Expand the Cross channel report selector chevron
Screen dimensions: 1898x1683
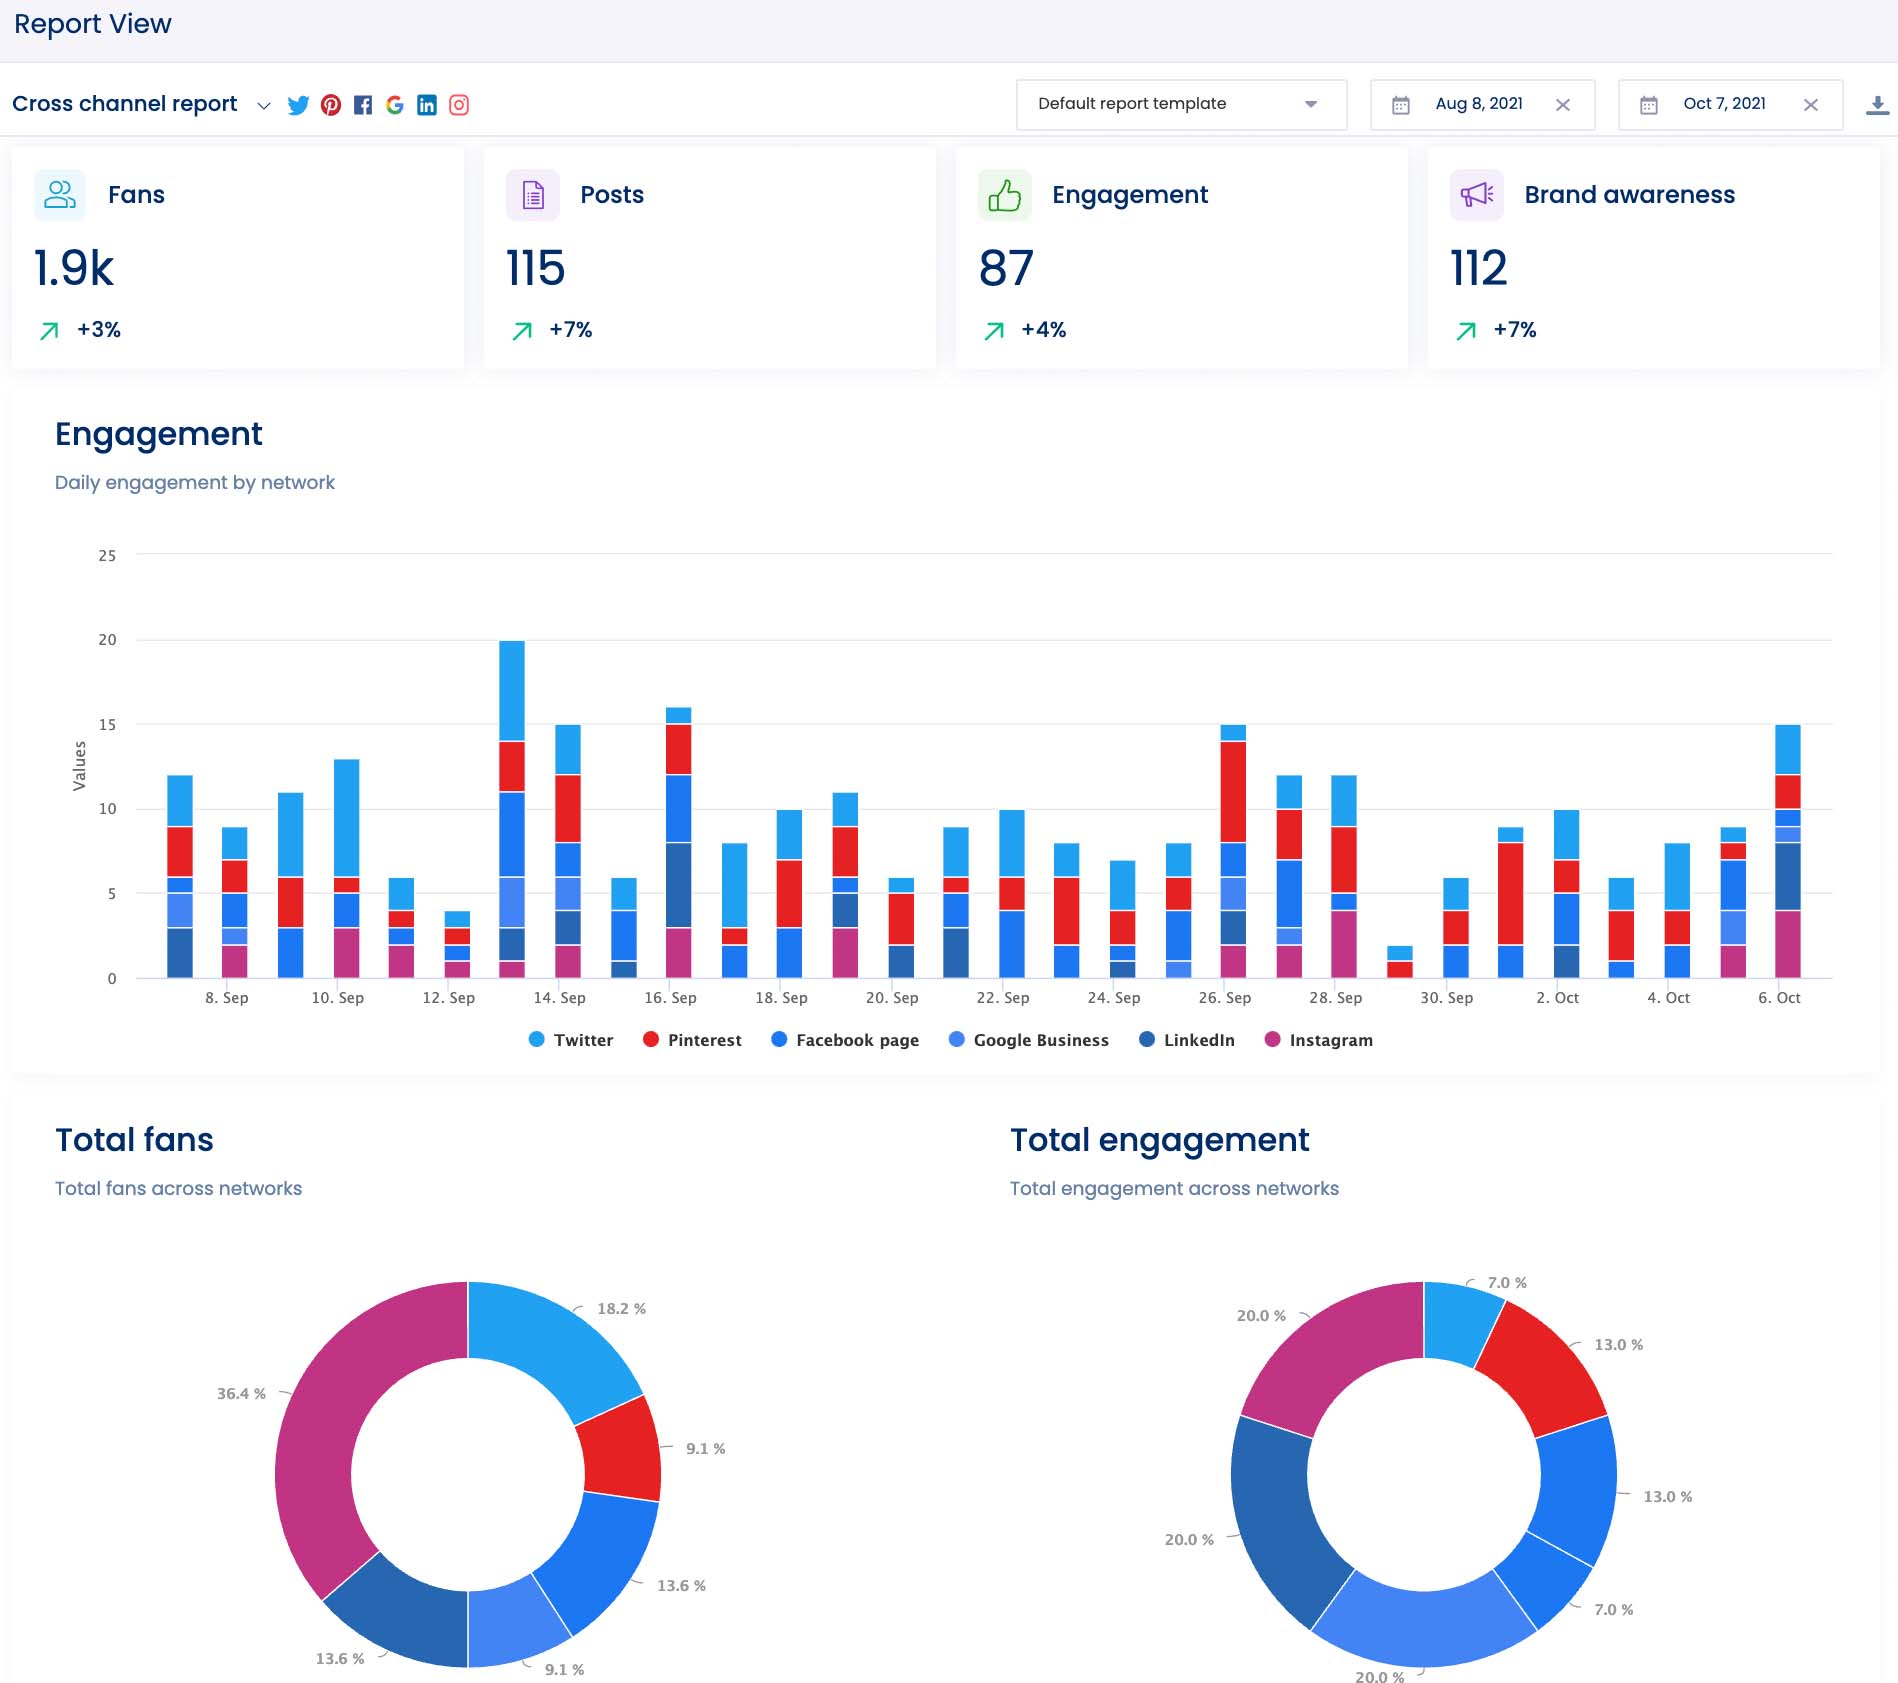click(x=263, y=105)
